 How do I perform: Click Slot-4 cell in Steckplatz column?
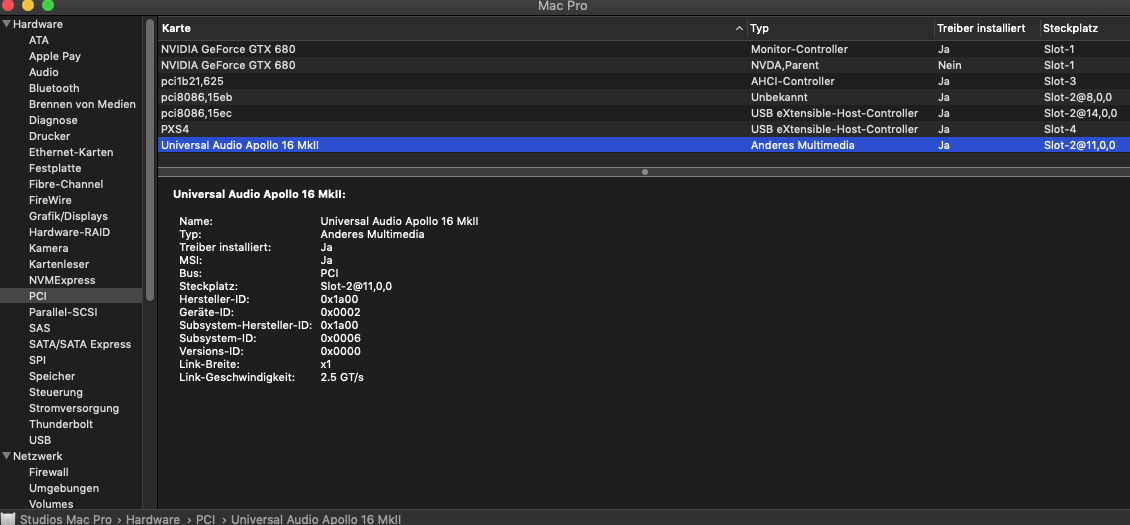pyautogui.click(x=1059, y=129)
